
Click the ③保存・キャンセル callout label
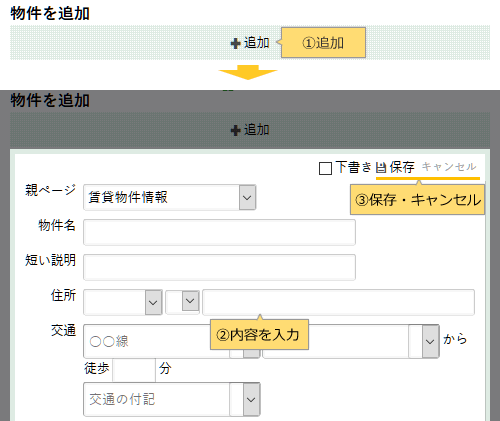pyautogui.click(x=417, y=199)
